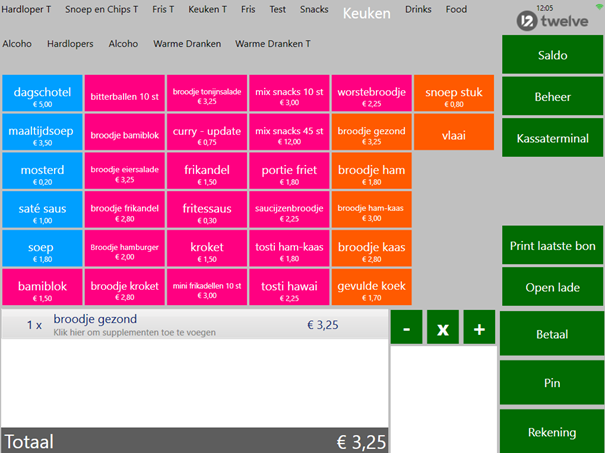The image size is (605, 453).
Task: Click the Rekening button
Action: pos(551,432)
